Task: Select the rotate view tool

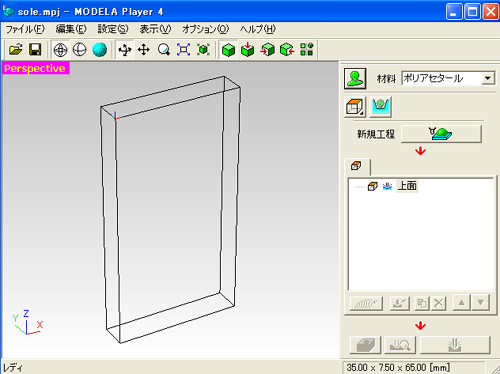Action: click(125, 50)
